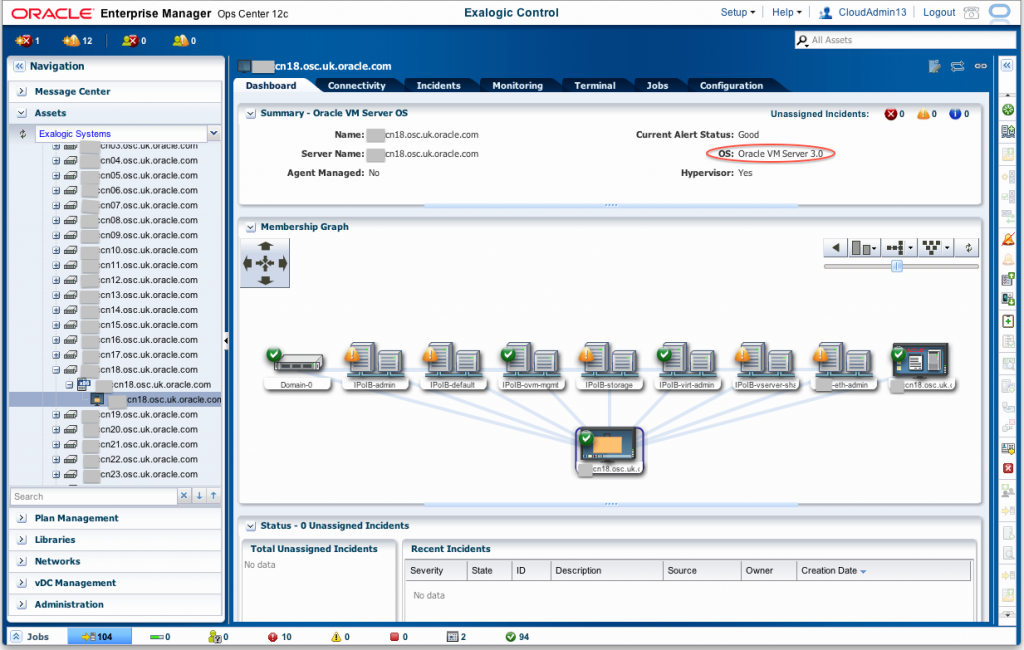Jump to previous search result up arrow

(x=214, y=496)
